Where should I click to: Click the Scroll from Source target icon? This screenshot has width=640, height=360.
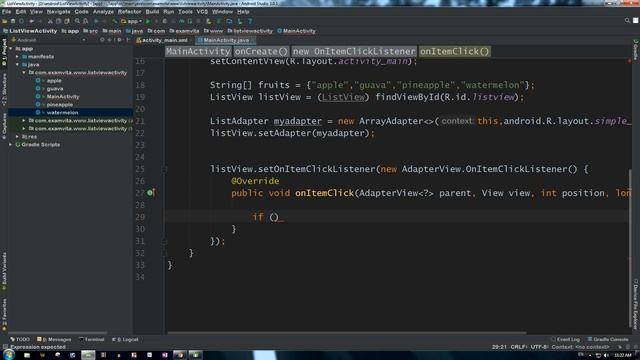point(102,40)
